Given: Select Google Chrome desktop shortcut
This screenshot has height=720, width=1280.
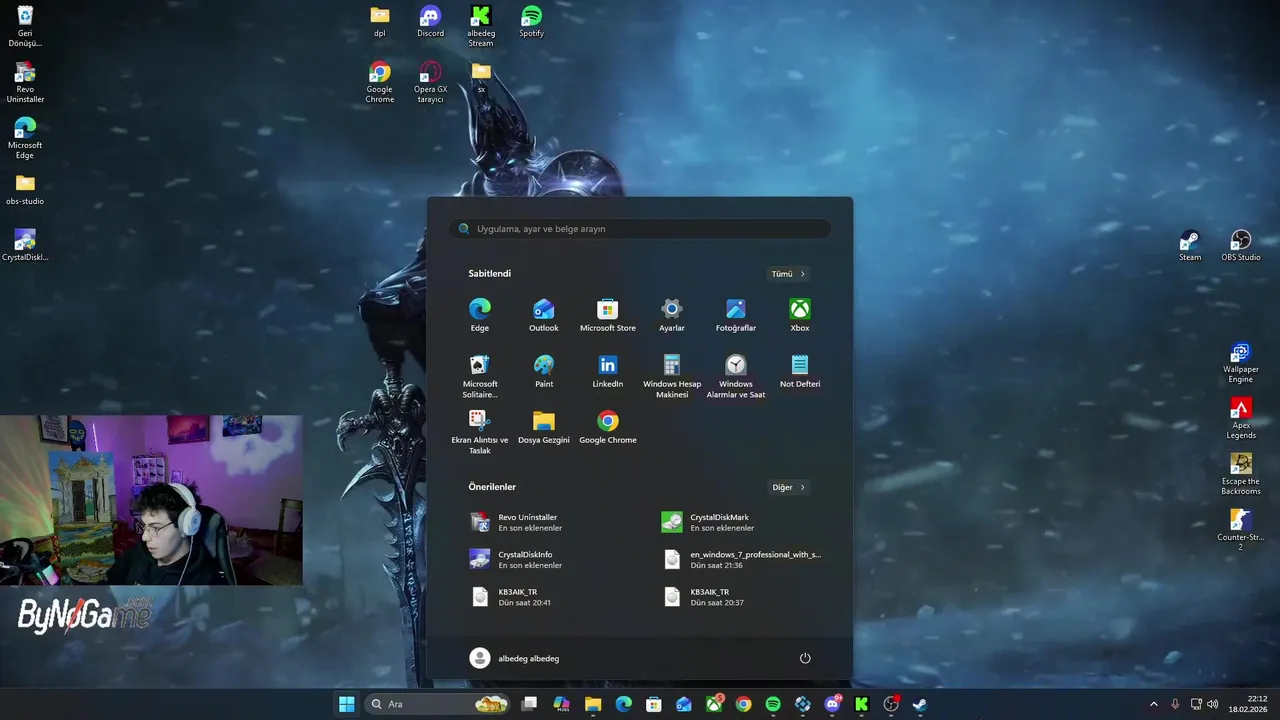Looking at the screenshot, I should (x=380, y=82).
